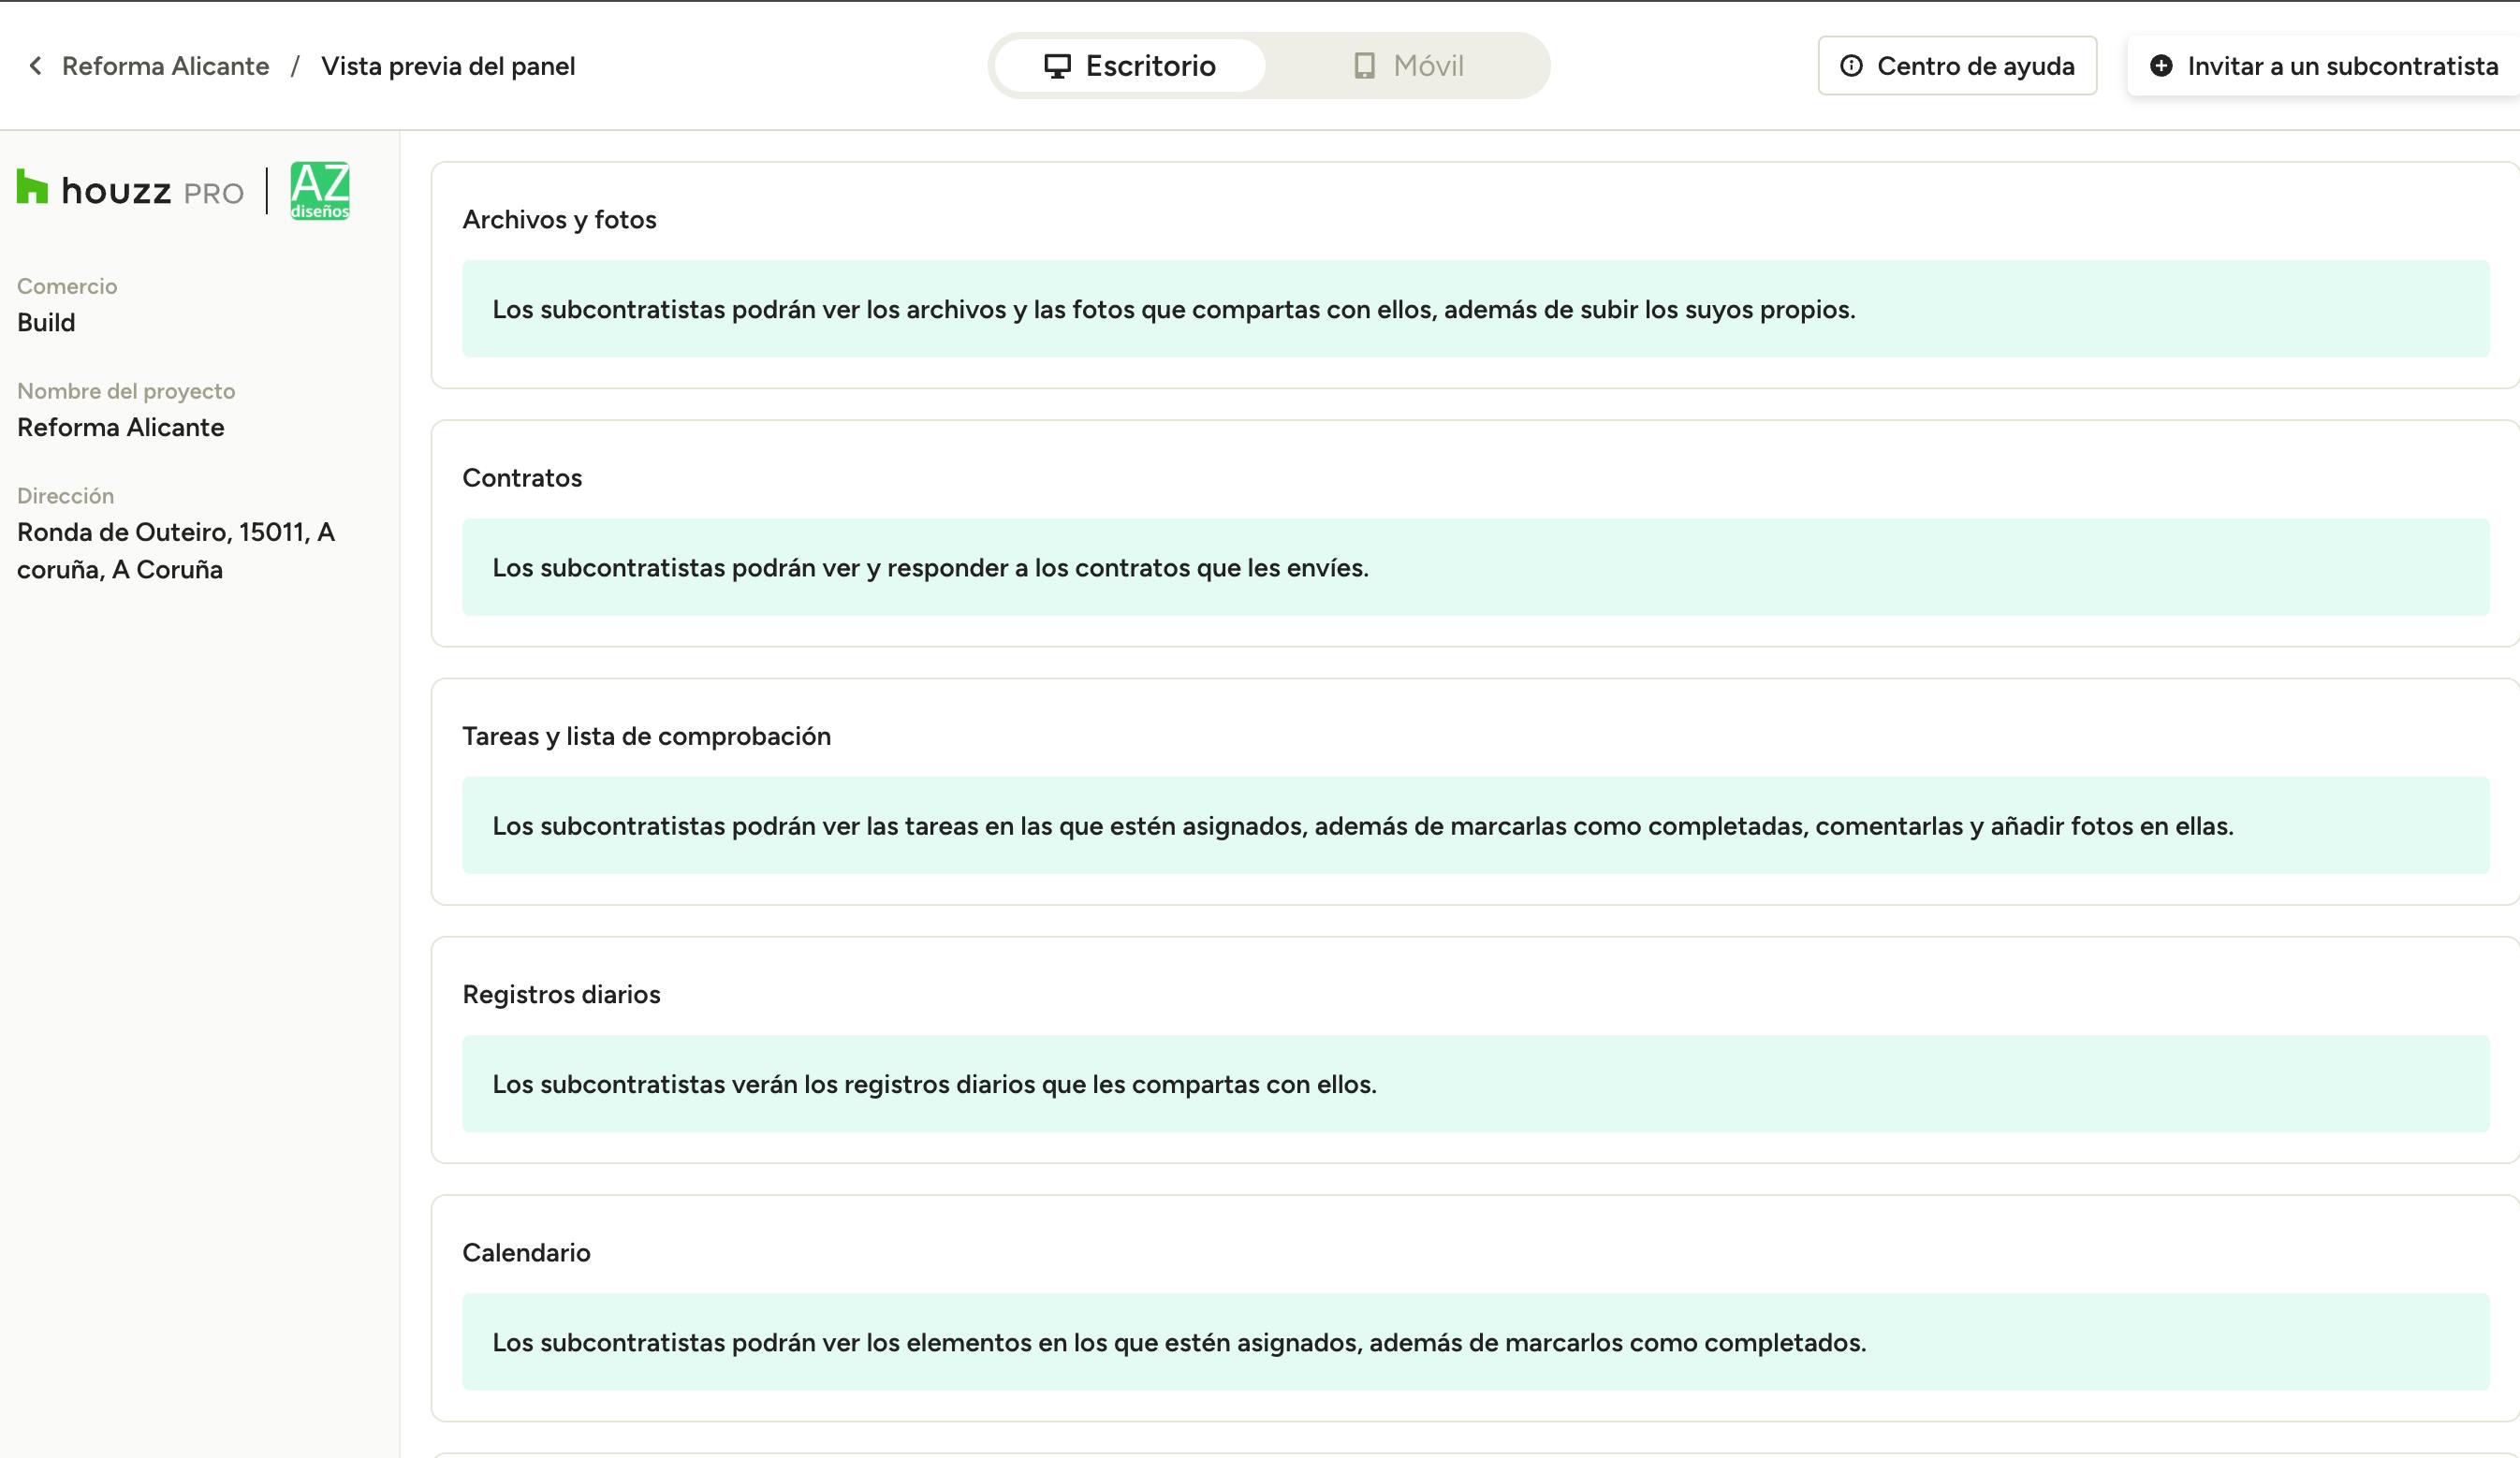Click the AZ diseños company logo

point(320,190)
